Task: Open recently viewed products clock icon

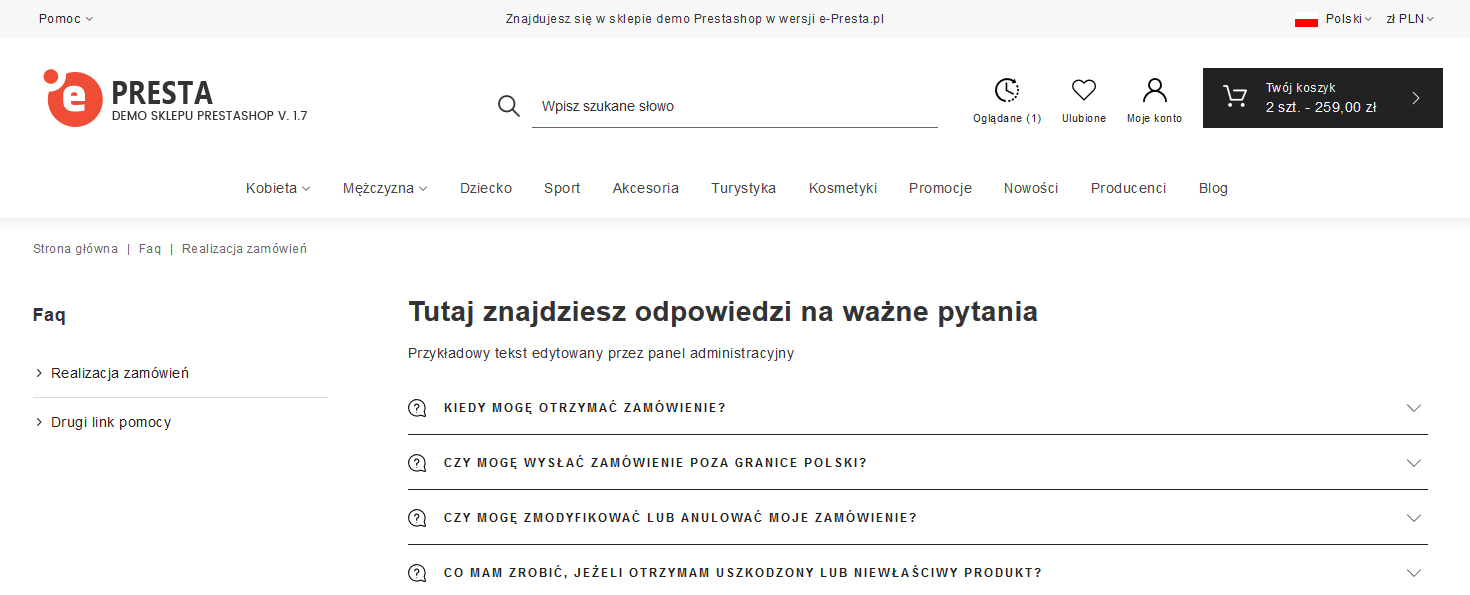Action: pos(1007,91)
